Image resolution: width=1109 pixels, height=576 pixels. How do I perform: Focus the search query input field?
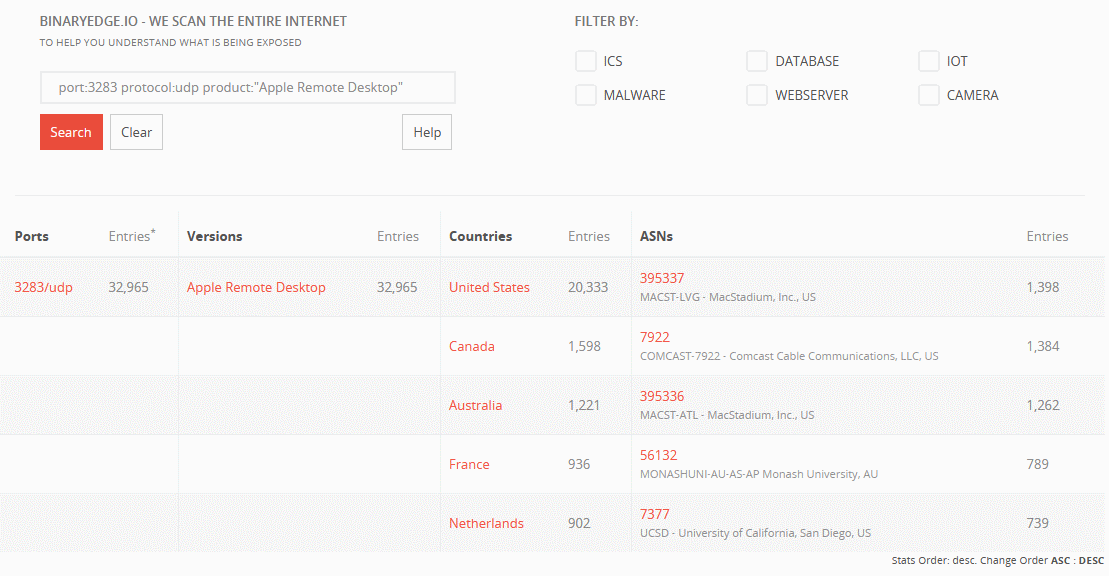(x=247, y=88)
